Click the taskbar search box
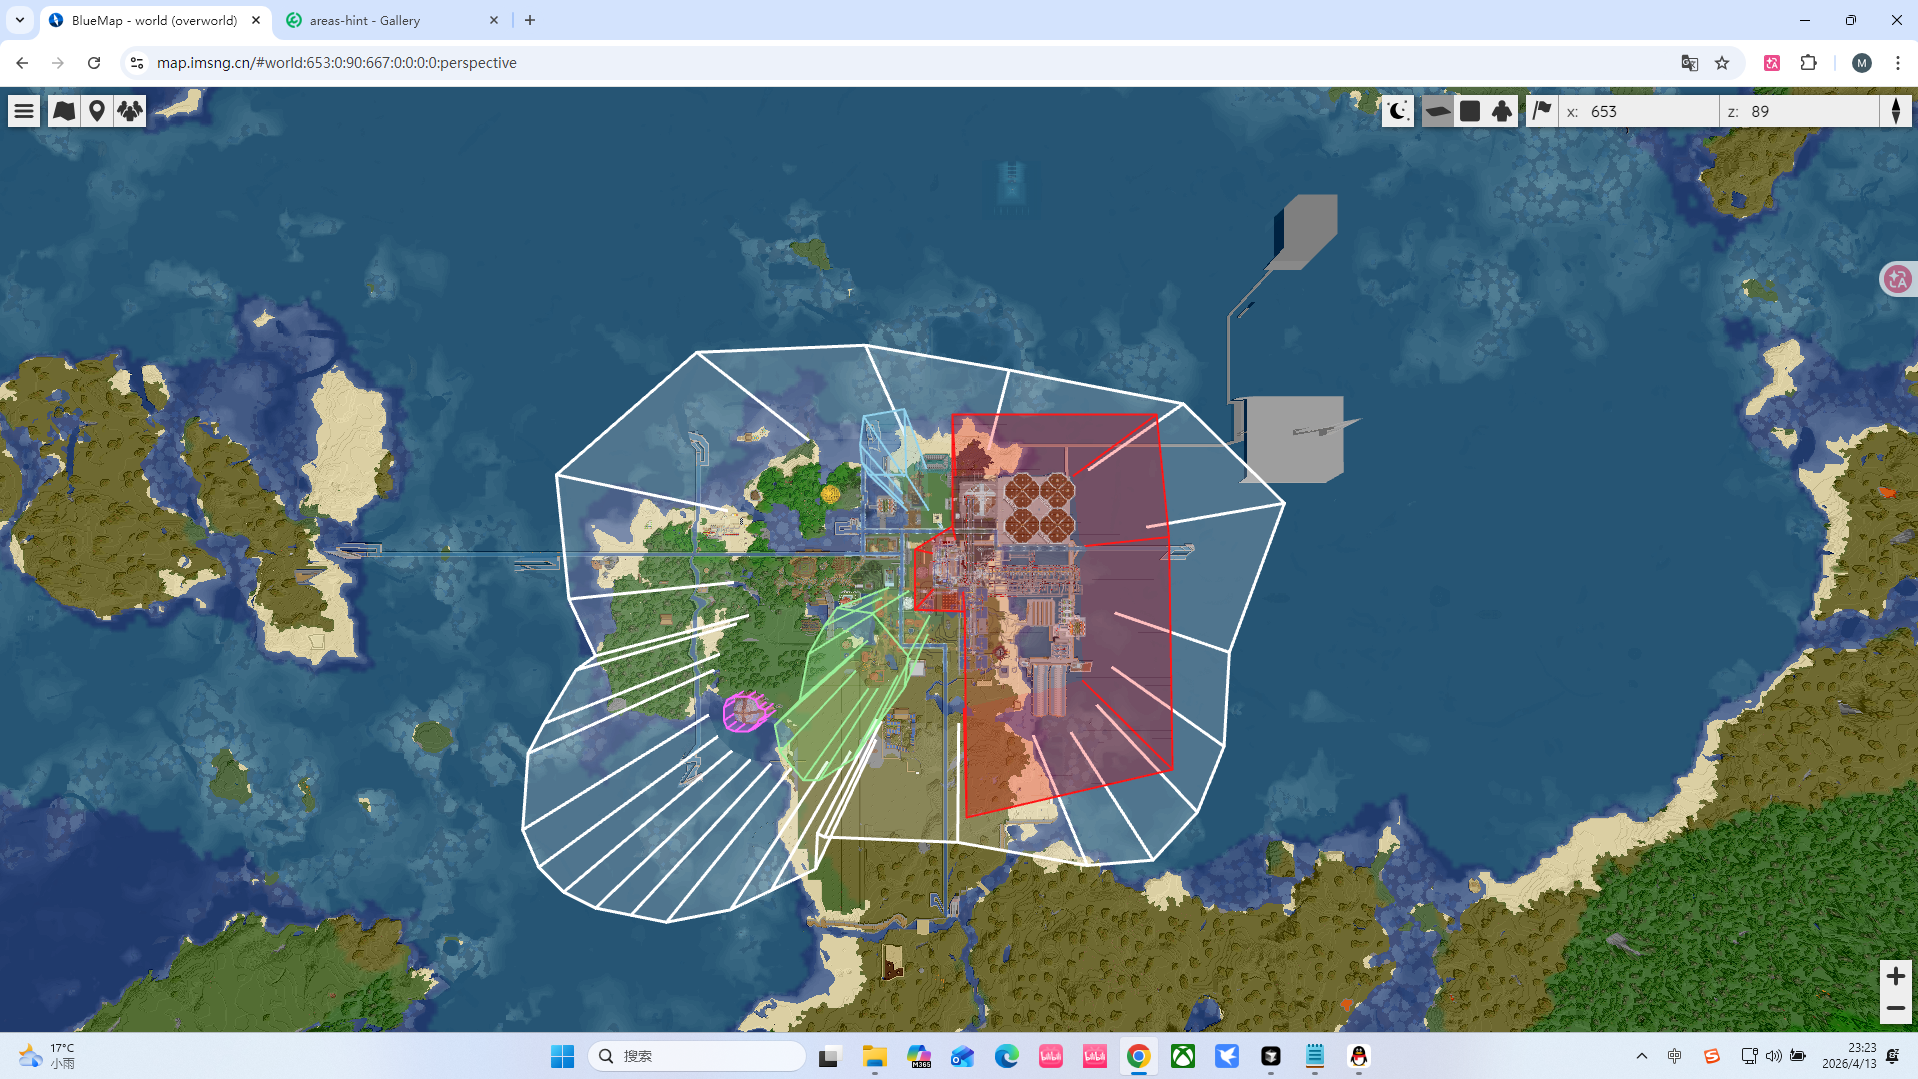This screenshot has width=1918, height=1079. click(x=696, y=1056)
